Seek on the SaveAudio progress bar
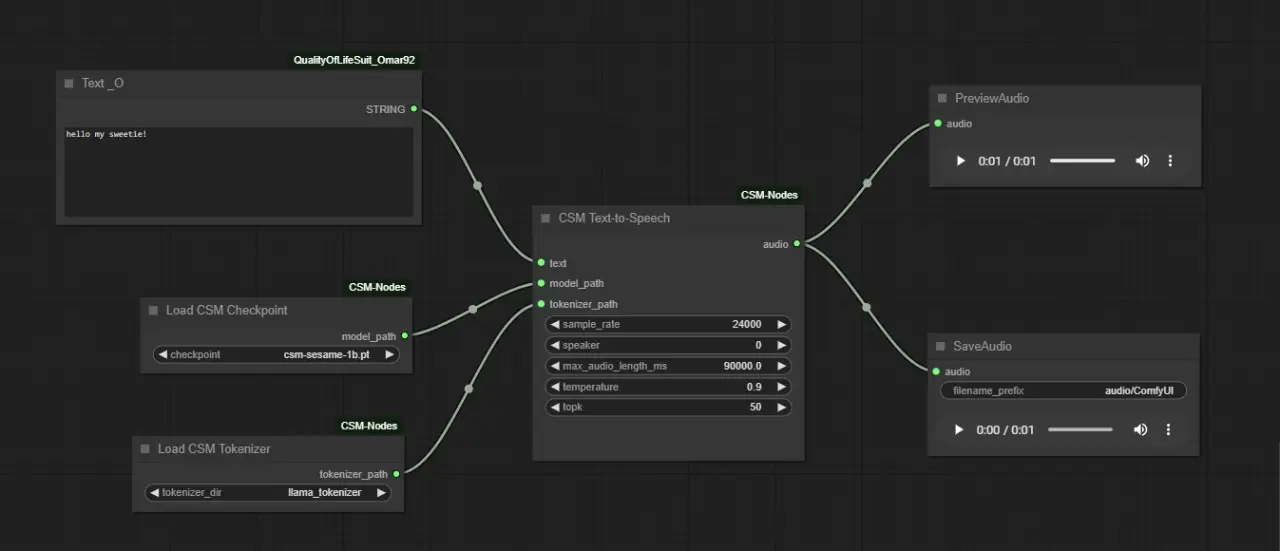 [1080, 430]
